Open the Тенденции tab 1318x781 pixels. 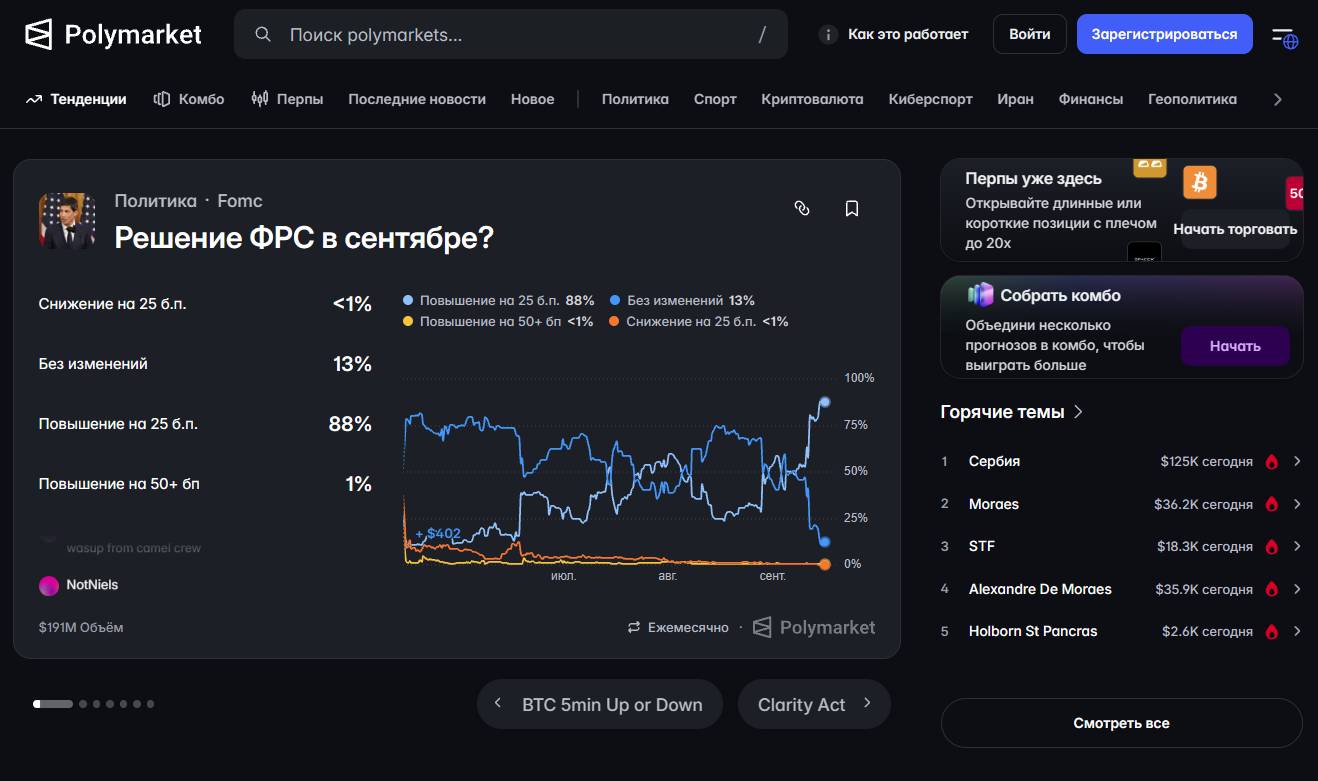tap(77, 99)
